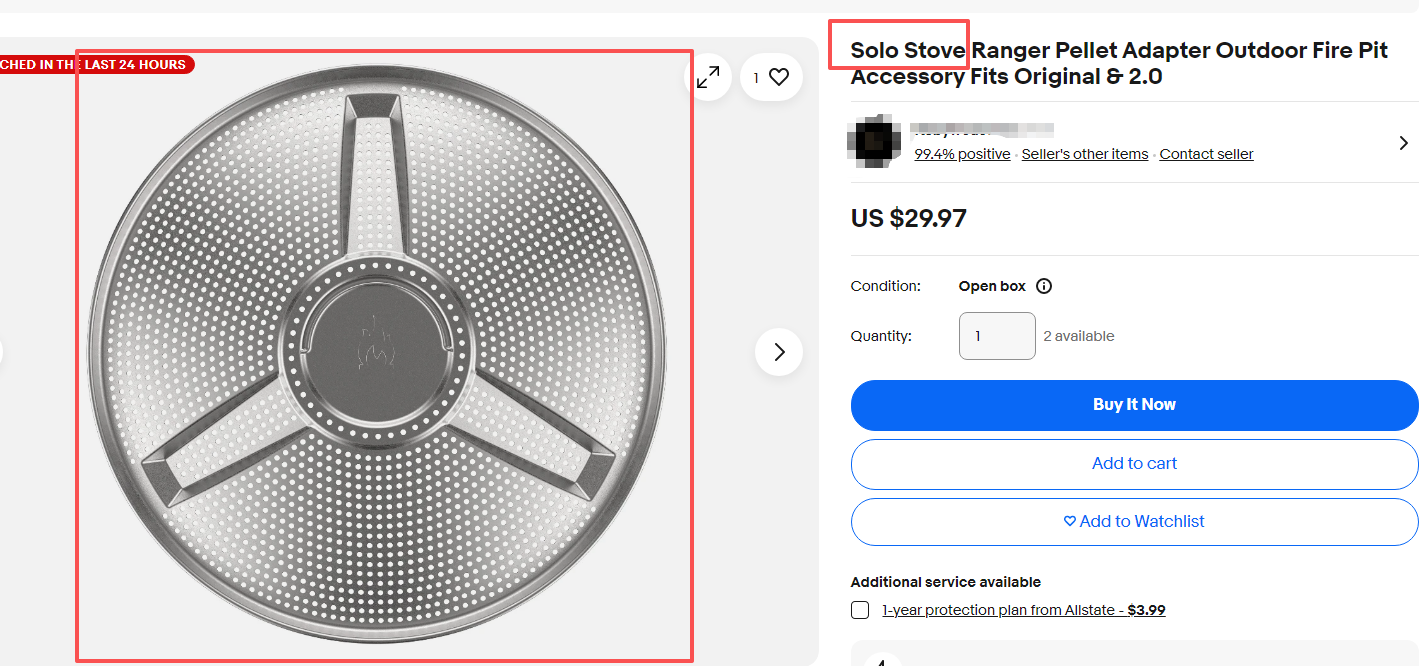Image resolution: width=1421 pixels, height=666 pixels.
Task: View the Seller's other items link
Action: pos(1084,154)
